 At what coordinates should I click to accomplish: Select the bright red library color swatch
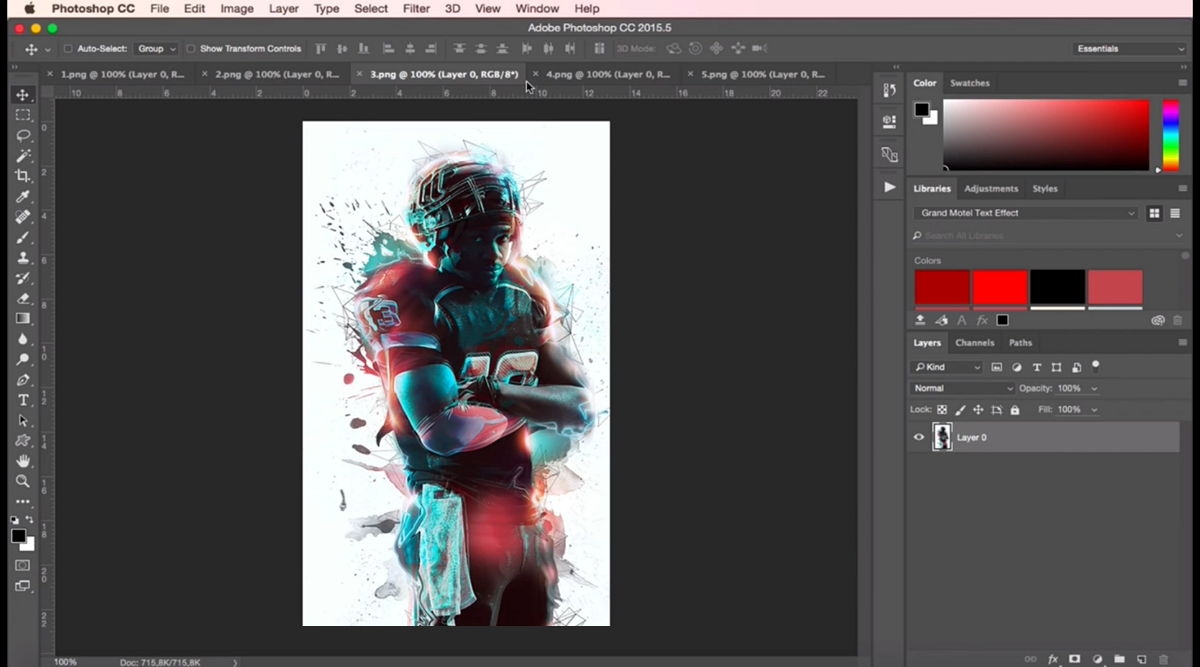1000,287
